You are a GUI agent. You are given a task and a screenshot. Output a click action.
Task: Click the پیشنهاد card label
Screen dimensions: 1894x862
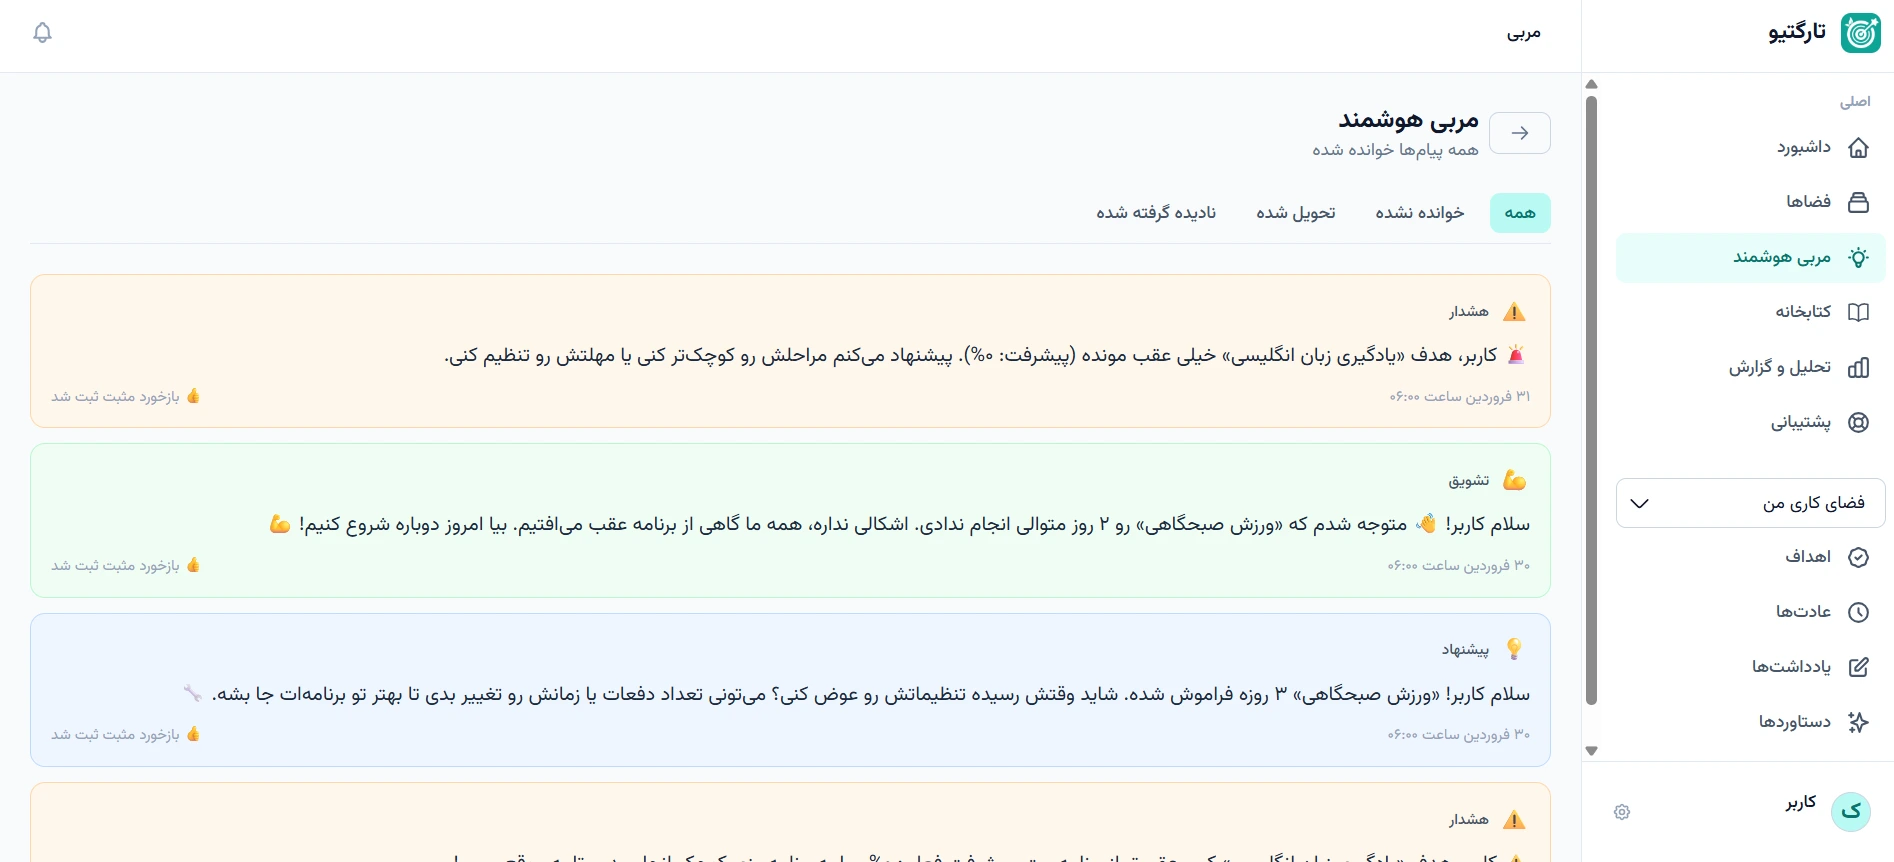coord(1465,650)
